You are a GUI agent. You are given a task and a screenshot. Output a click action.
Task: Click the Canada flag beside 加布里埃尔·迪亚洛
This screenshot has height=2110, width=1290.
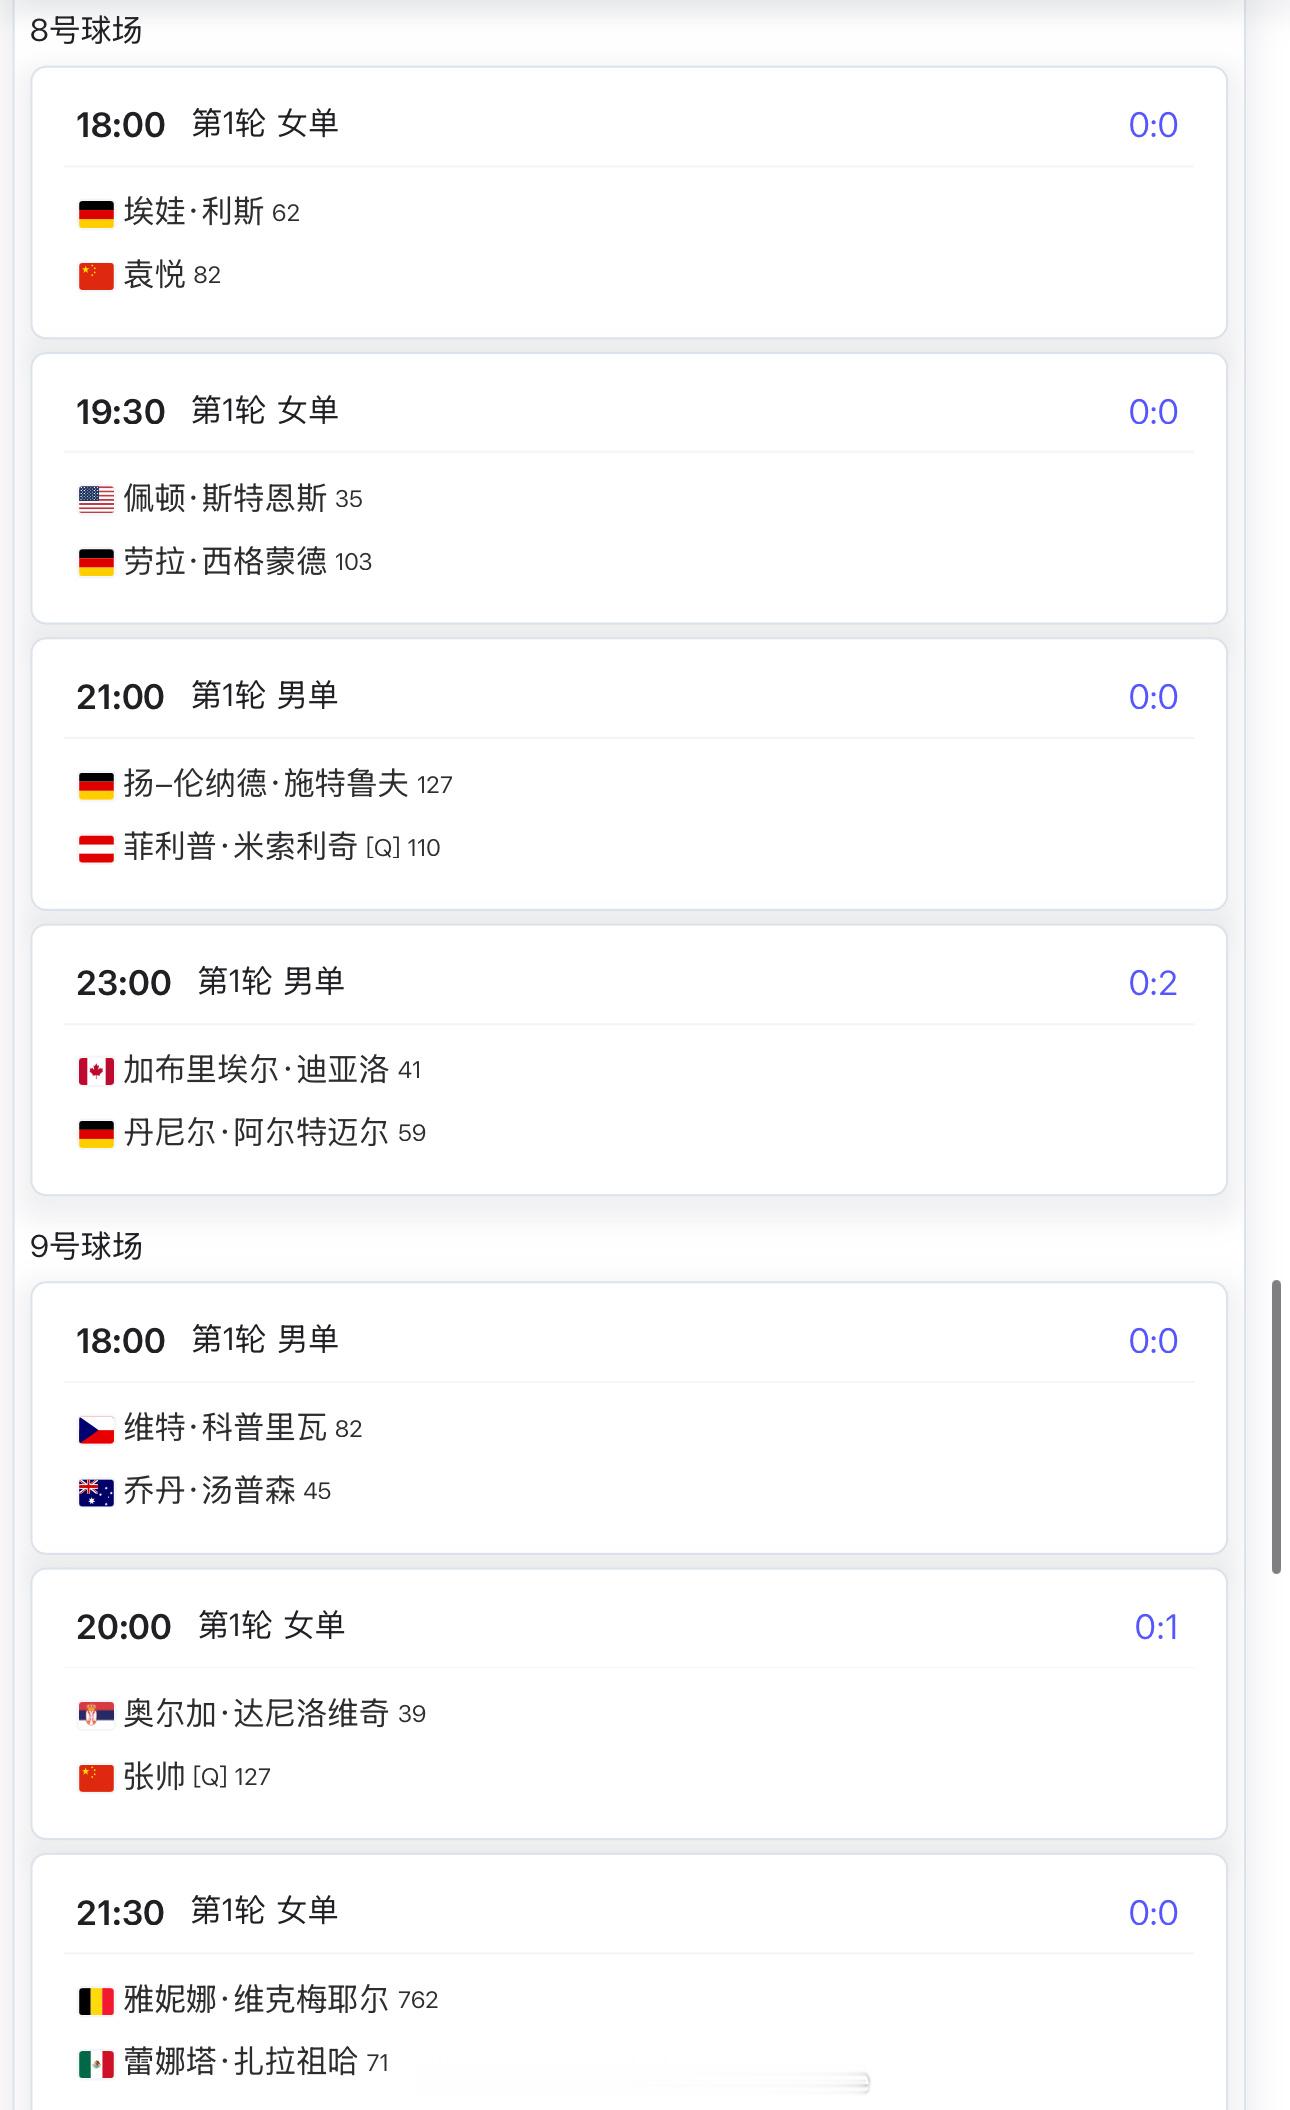96,1072
